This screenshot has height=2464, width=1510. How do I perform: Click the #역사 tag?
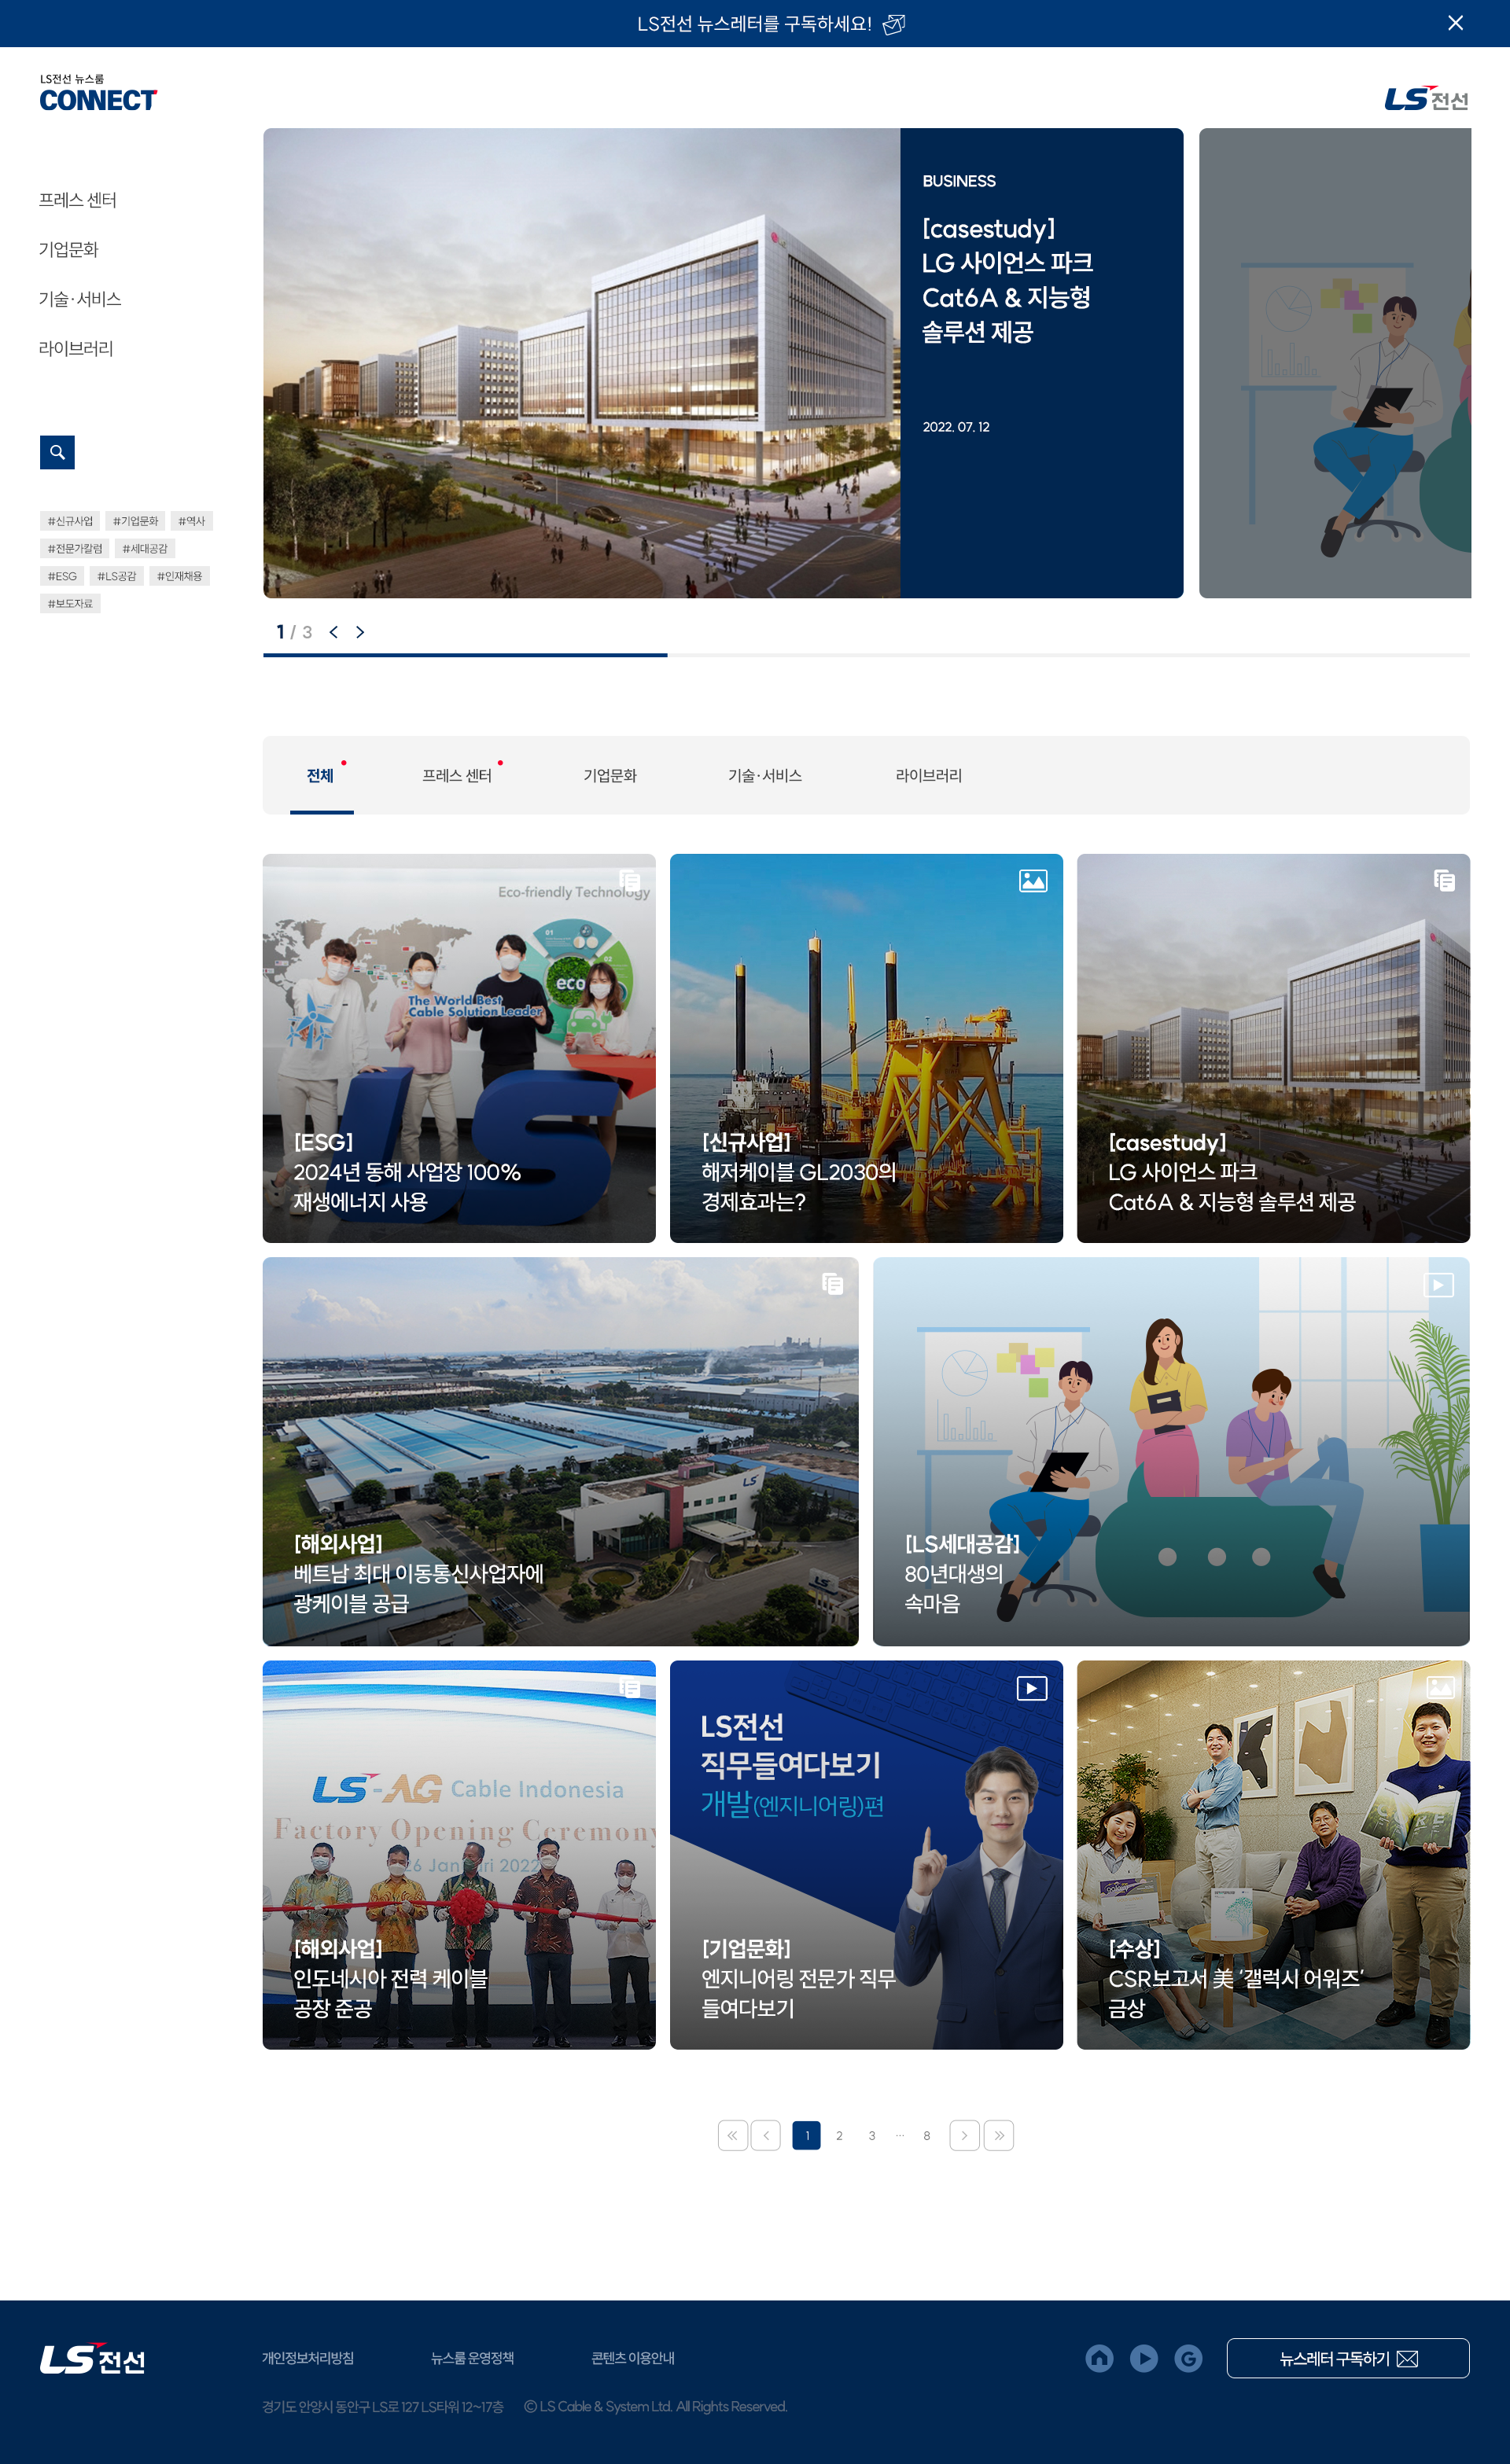point(191,521)
